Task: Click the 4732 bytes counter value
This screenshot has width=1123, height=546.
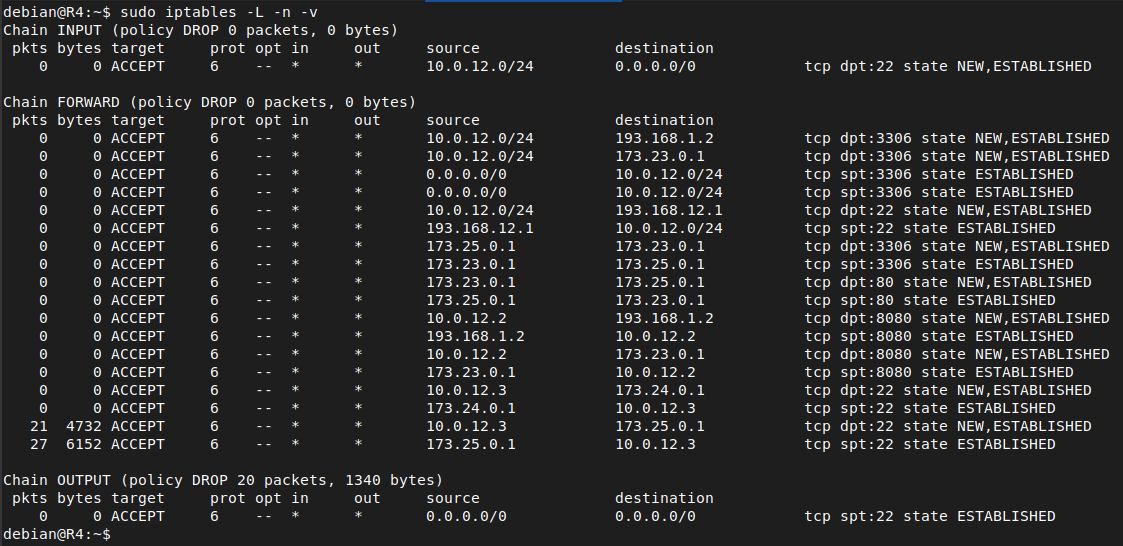Action: click(x=84, y=426)
